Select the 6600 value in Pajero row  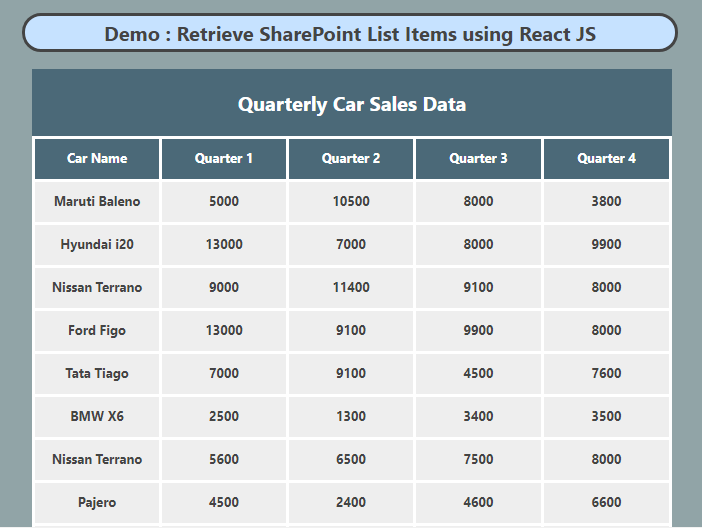[x=606, y=502]
